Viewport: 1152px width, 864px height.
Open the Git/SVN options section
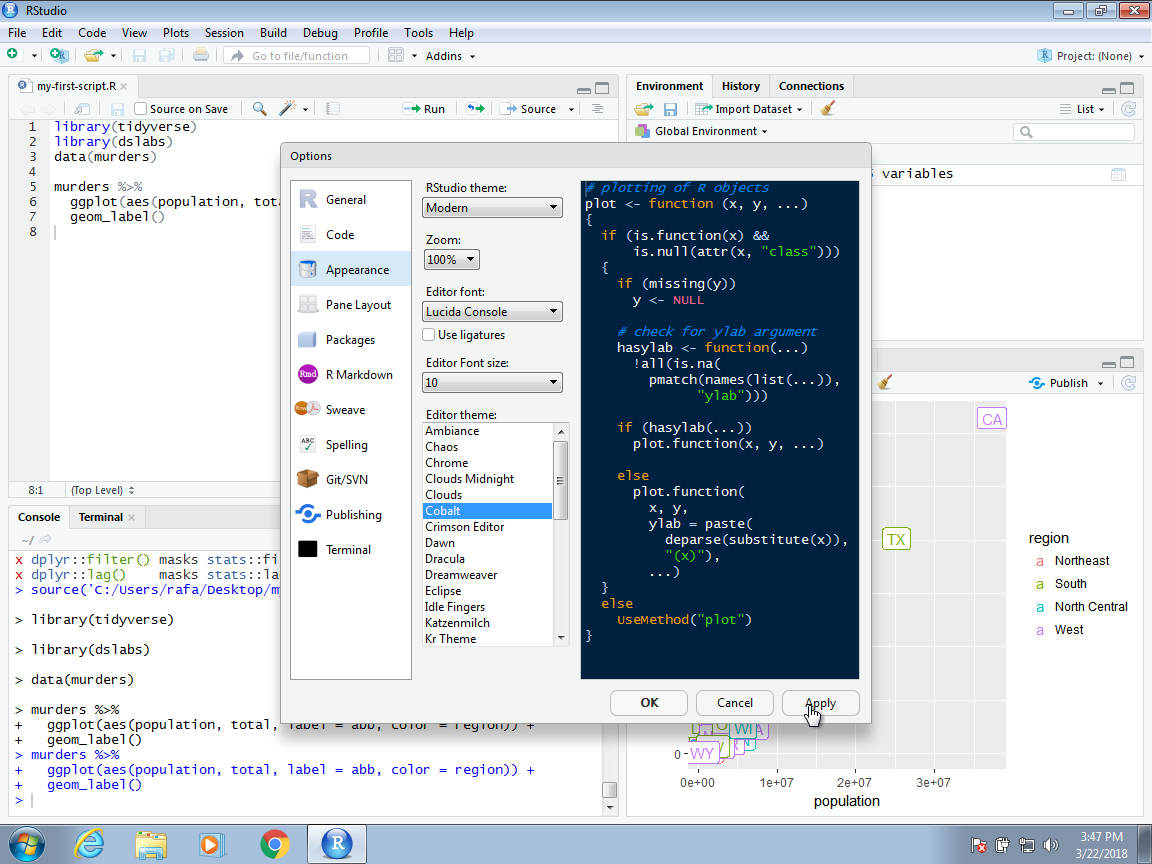(346, 480)
